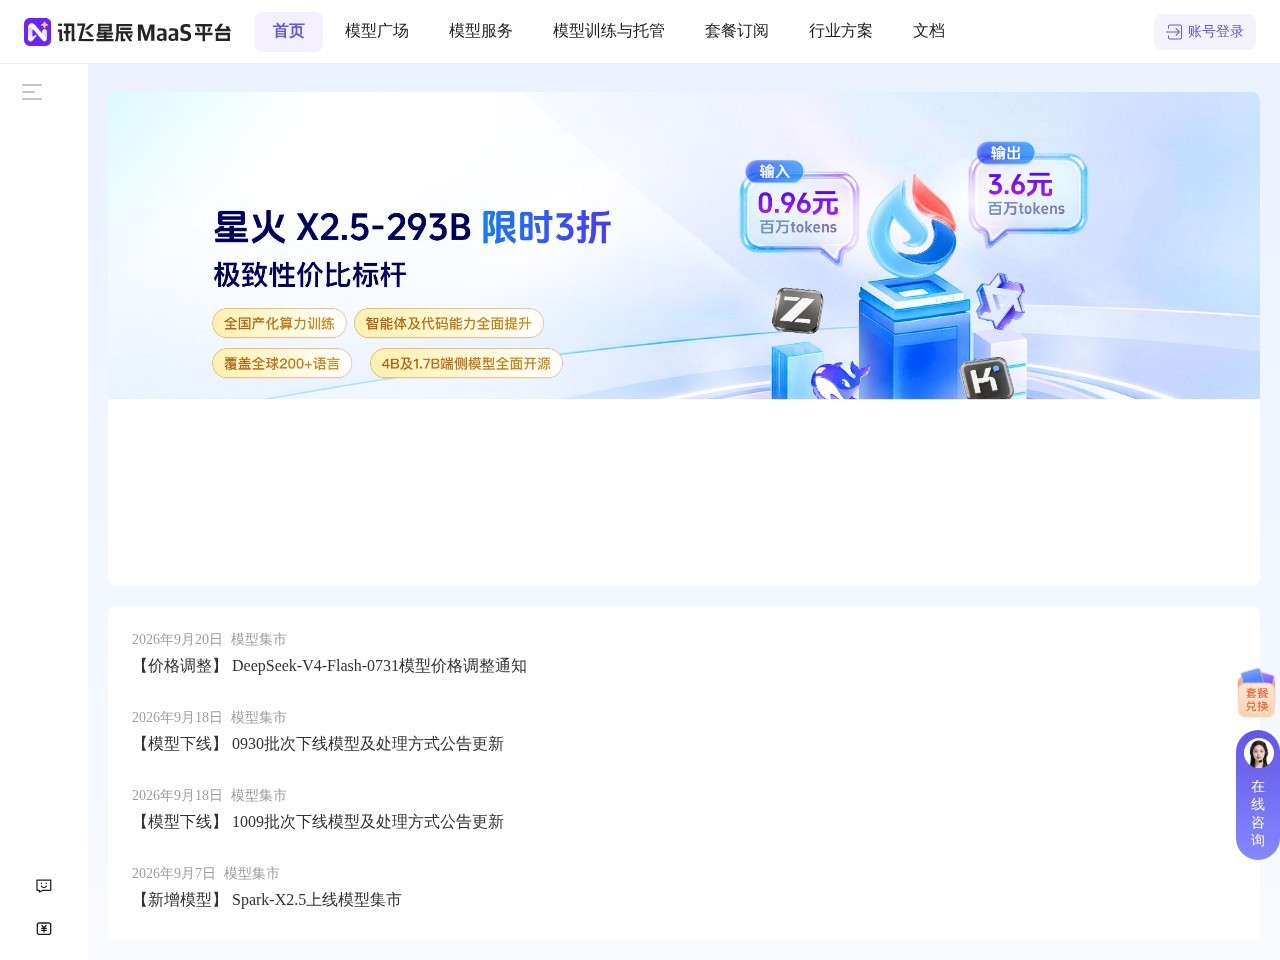Click the purple star icon in the banner
This screenshot has width=1280, height=960.
1000,301
